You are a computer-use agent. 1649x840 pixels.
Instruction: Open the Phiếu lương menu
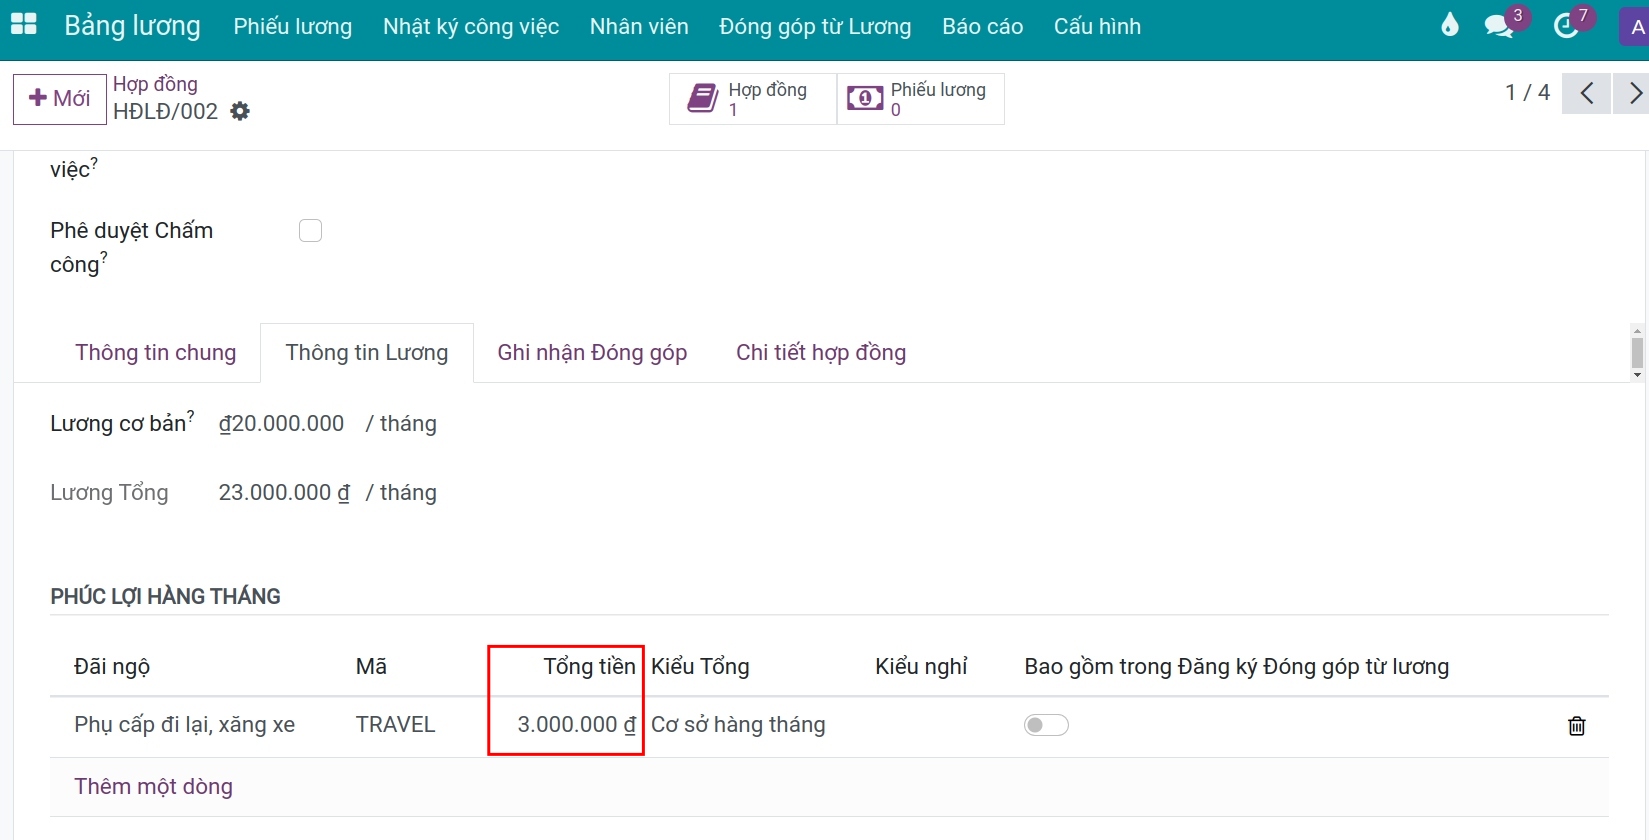pyautogui.click(x=293, y=27)
